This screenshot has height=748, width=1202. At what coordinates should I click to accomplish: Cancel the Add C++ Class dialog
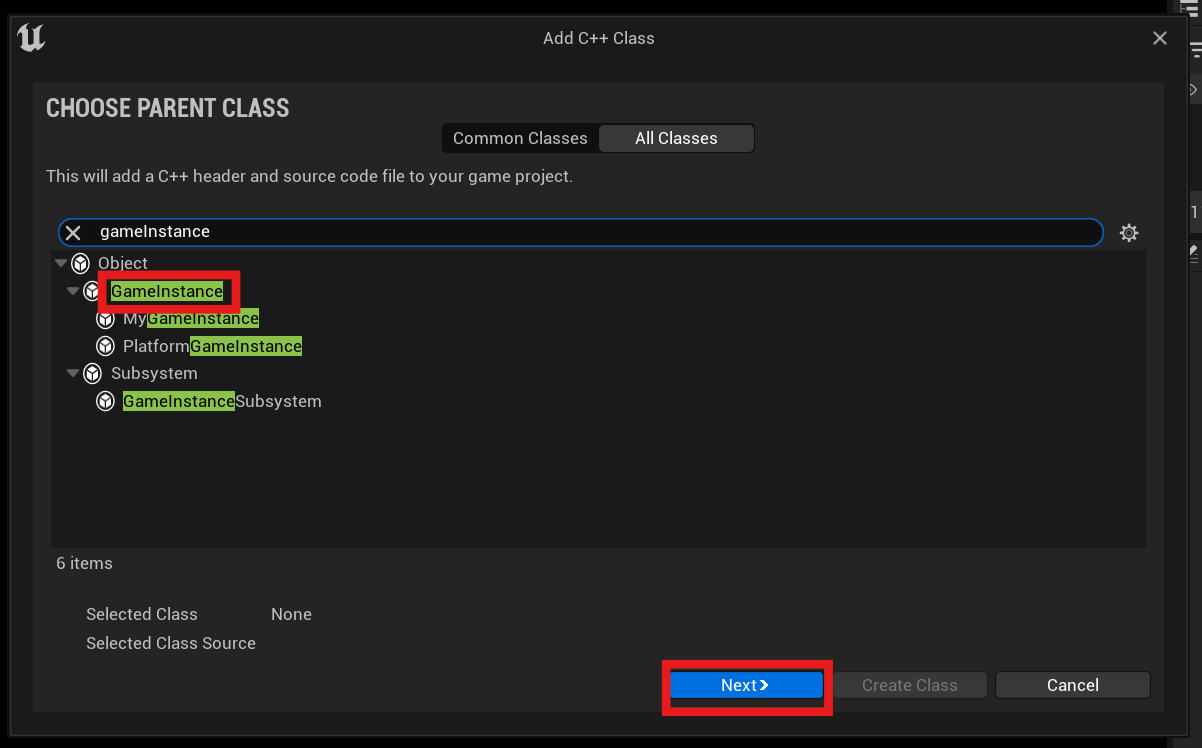[x=1073, y=685]
